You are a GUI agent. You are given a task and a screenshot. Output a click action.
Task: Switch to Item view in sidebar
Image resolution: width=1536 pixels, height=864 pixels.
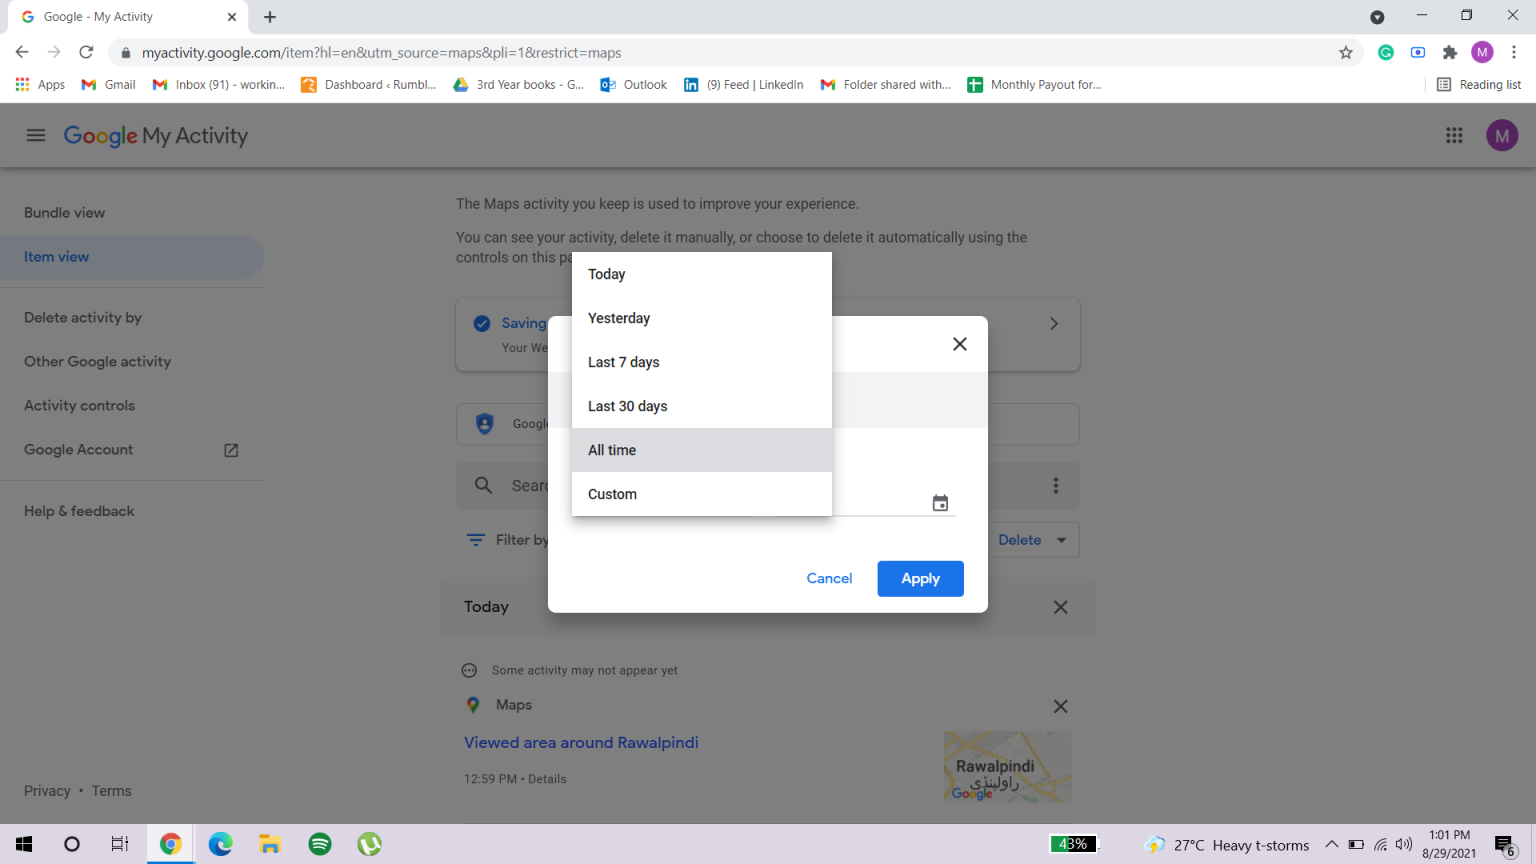56,257
